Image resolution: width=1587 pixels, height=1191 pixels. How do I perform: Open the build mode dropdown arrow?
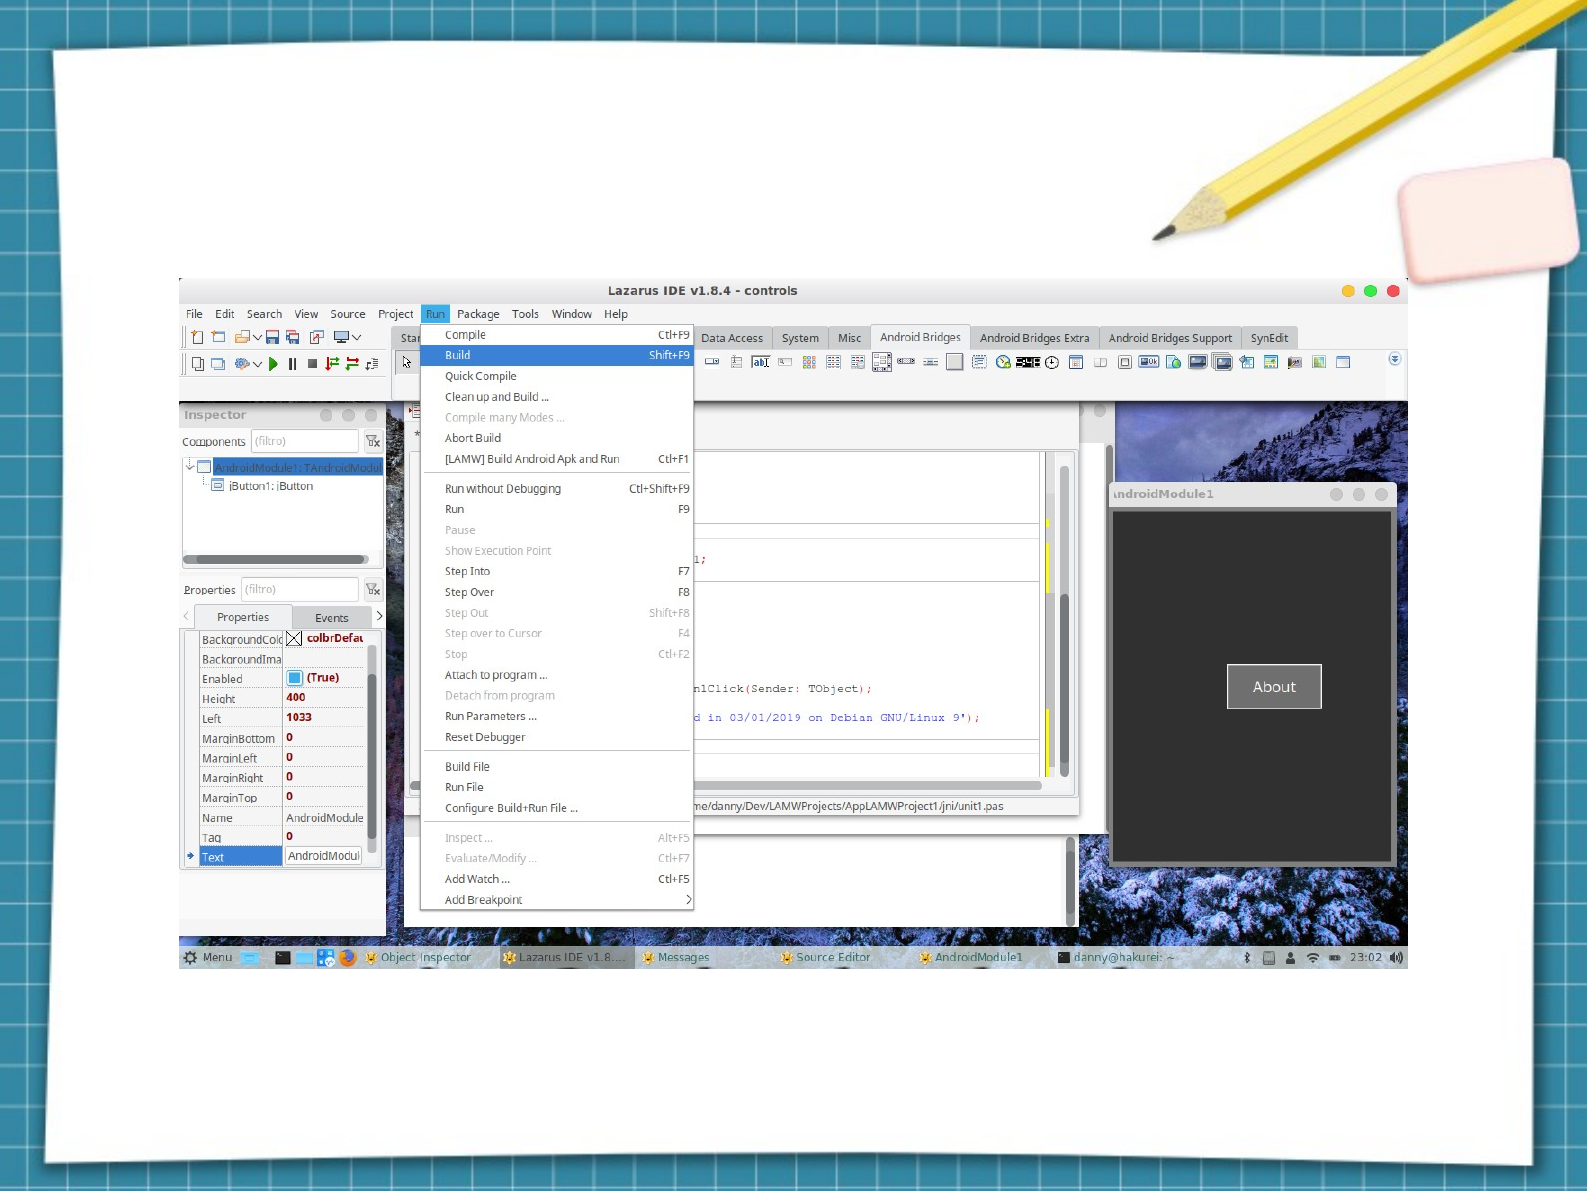pos(257,364)
